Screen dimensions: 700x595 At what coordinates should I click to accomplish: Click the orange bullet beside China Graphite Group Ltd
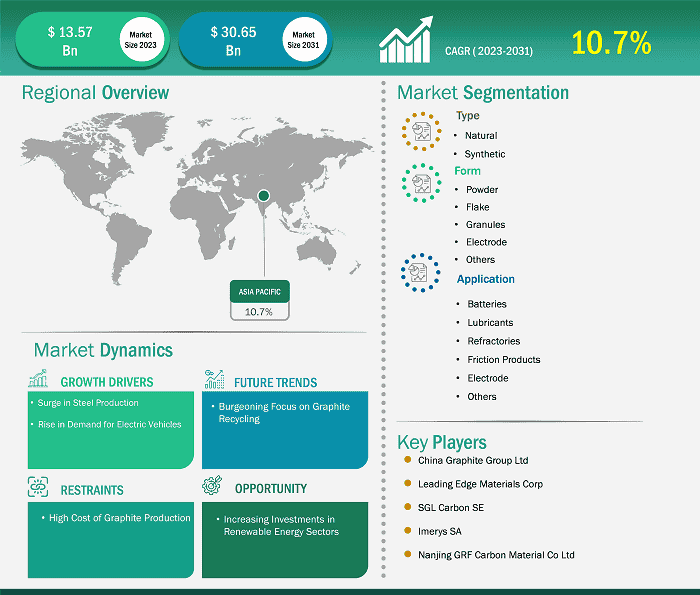click(407, 459)
